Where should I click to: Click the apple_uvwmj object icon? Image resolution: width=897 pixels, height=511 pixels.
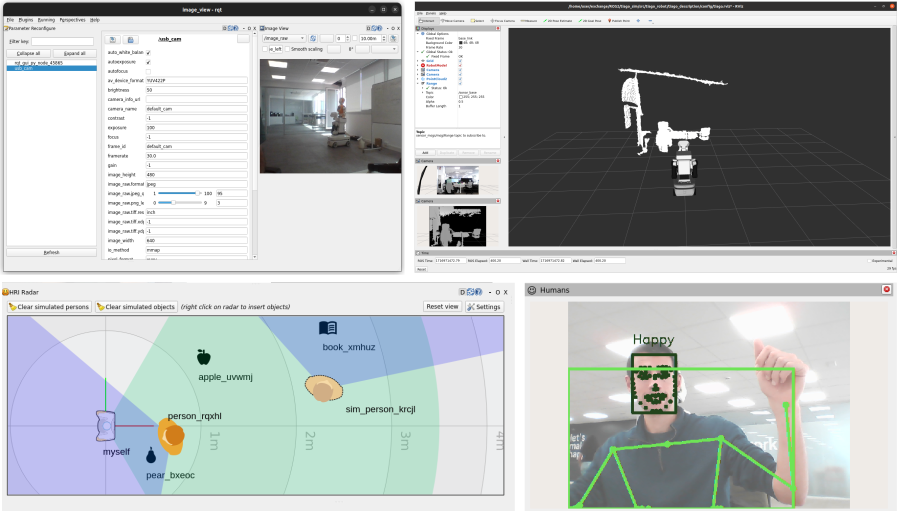[204, 357]
